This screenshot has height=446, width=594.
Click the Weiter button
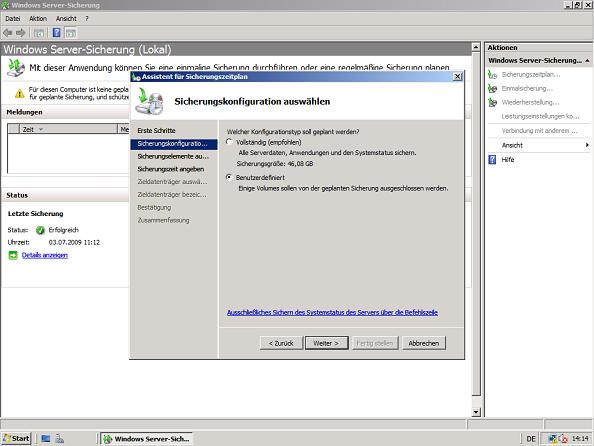pos(327,343)
